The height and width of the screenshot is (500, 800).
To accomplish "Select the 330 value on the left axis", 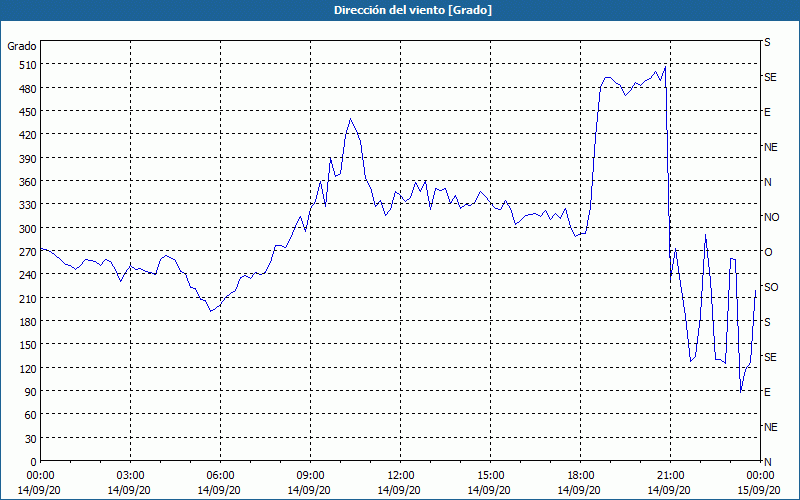I will [x=28, y=205].
